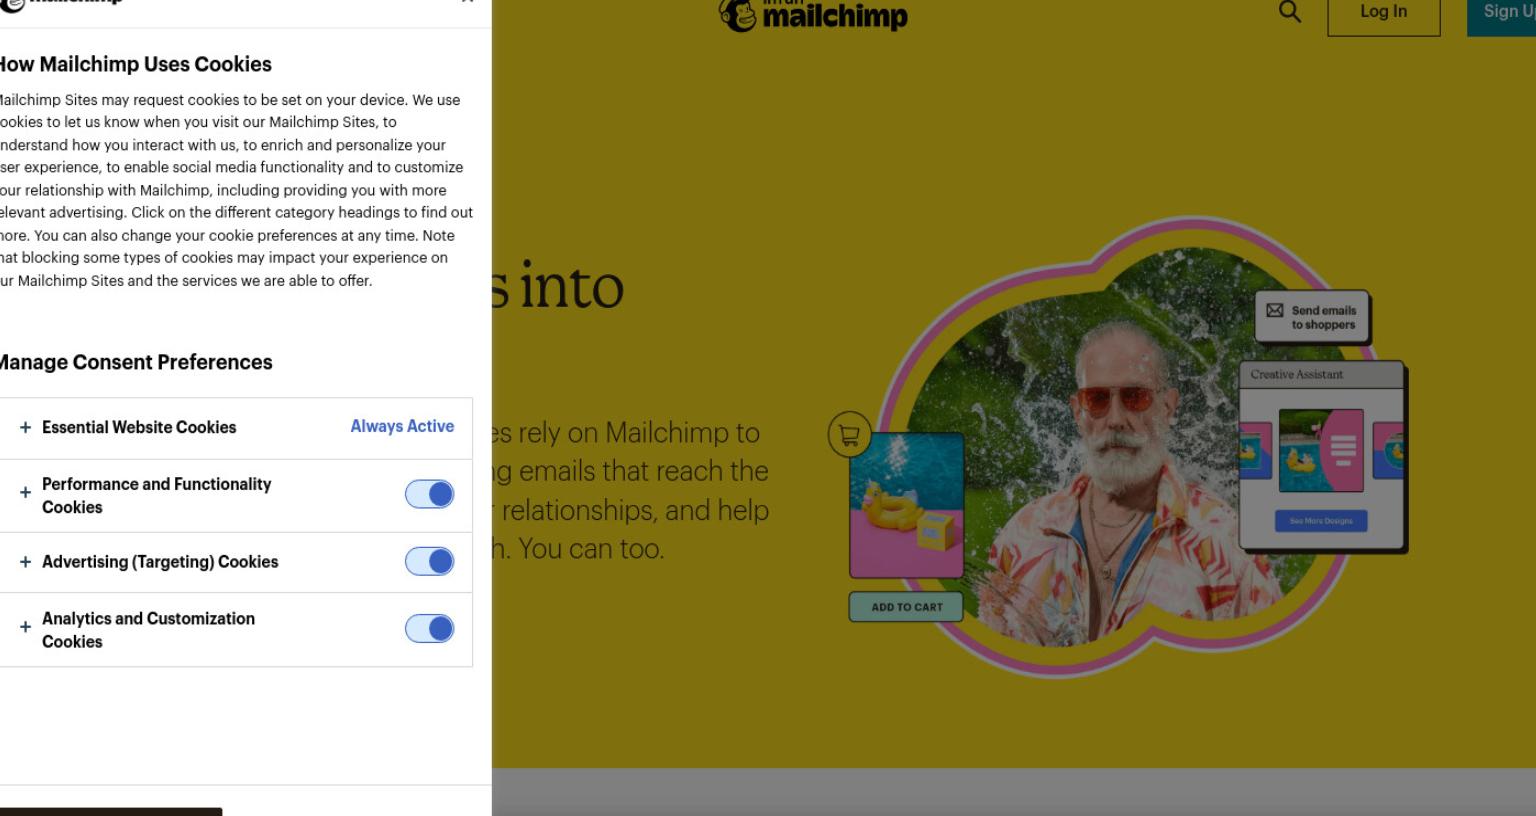Click the Mailchimp logo in page header
The width and height of the screenshot is (1536, 816).
click(x=813, y=14)
